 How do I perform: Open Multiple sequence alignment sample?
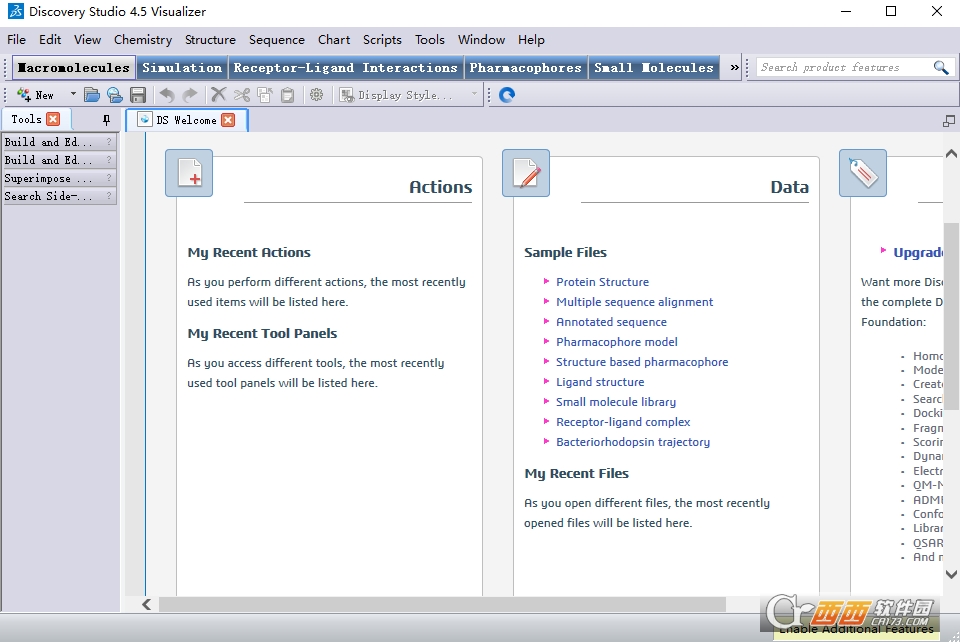pos(634,302)
